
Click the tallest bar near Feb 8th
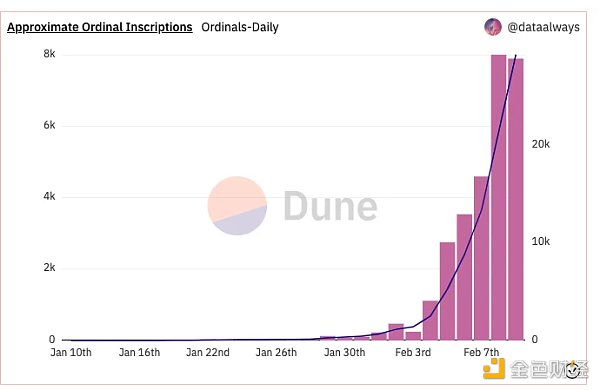(x=499, y=197)
